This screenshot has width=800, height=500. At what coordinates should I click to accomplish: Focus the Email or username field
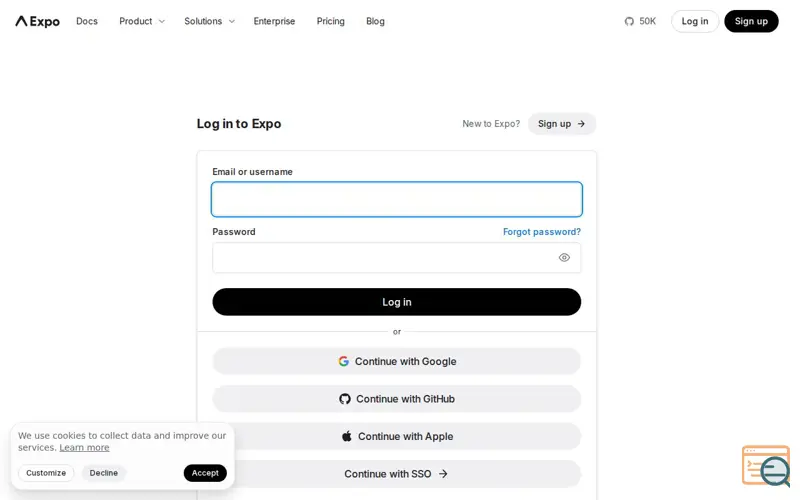[x=396, y=199]
